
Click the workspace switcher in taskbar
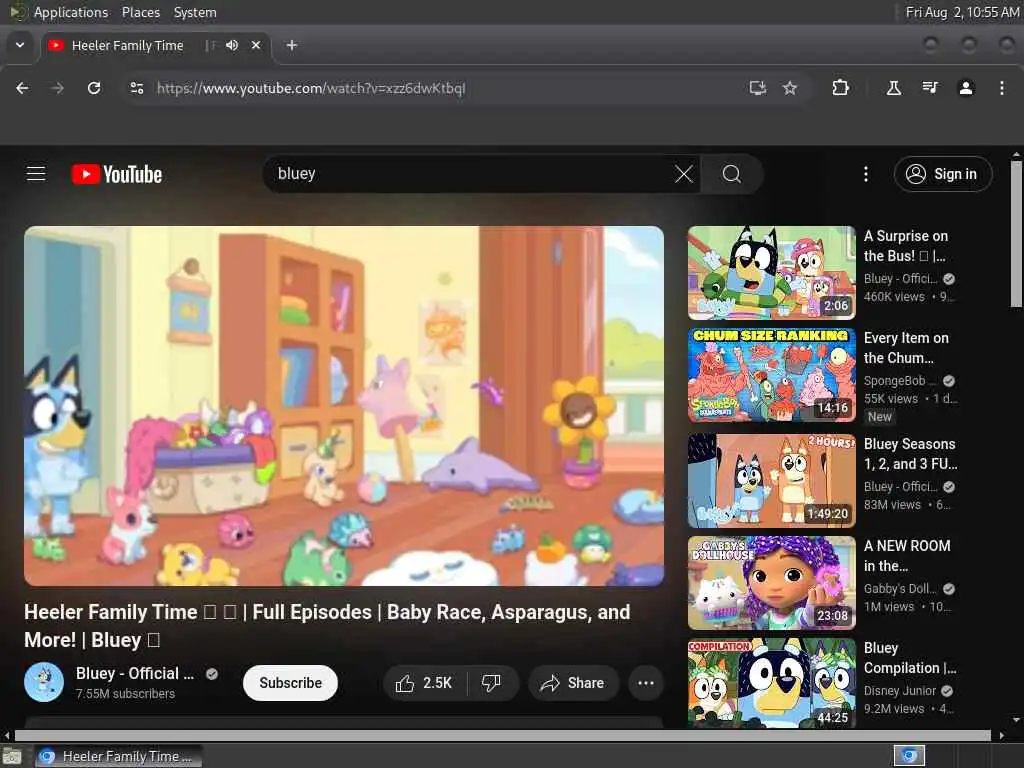click(x=909, y=756)
